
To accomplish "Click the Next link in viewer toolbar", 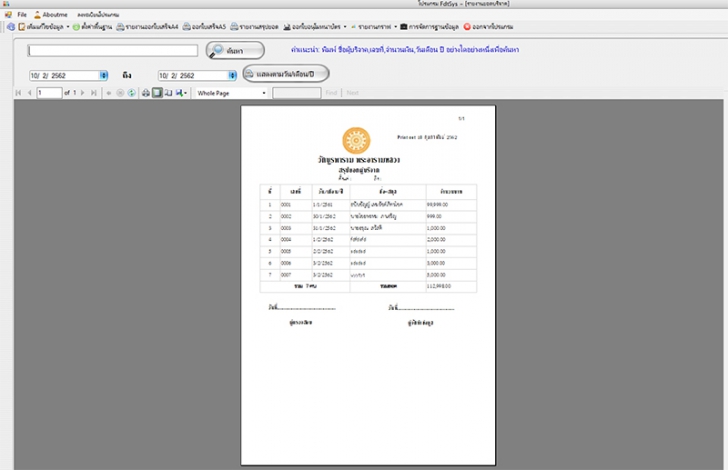I will tap(353, 93).
